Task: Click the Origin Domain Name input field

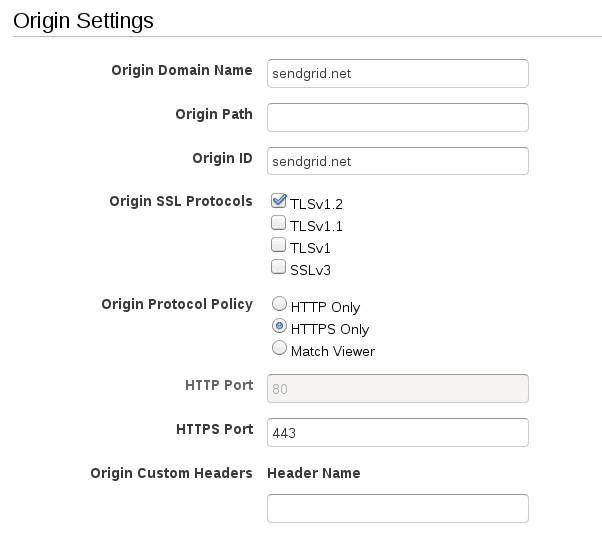Action: click(x=397, y=73)
